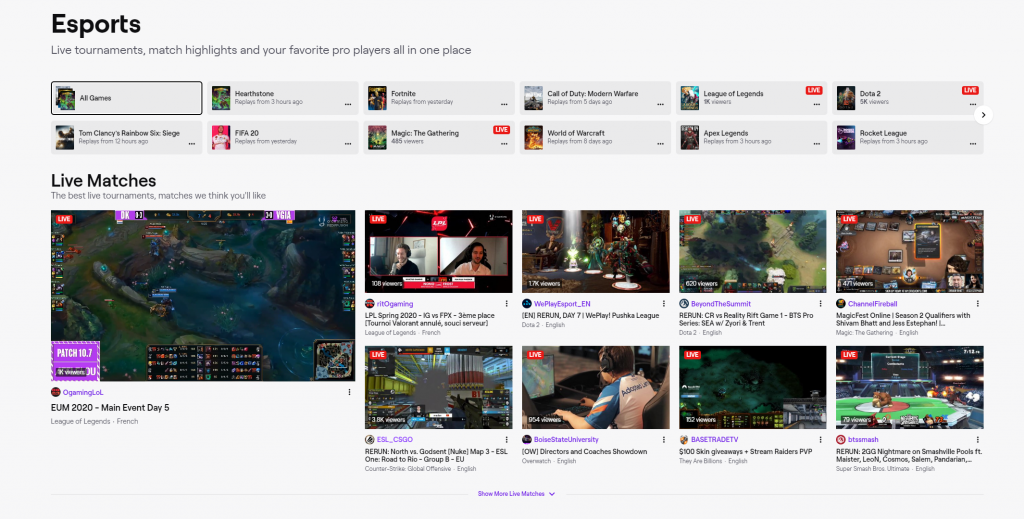Open the BTS Pro Series Dota thumbnail
1024x519 pixels.
click(x=752, y=251)
